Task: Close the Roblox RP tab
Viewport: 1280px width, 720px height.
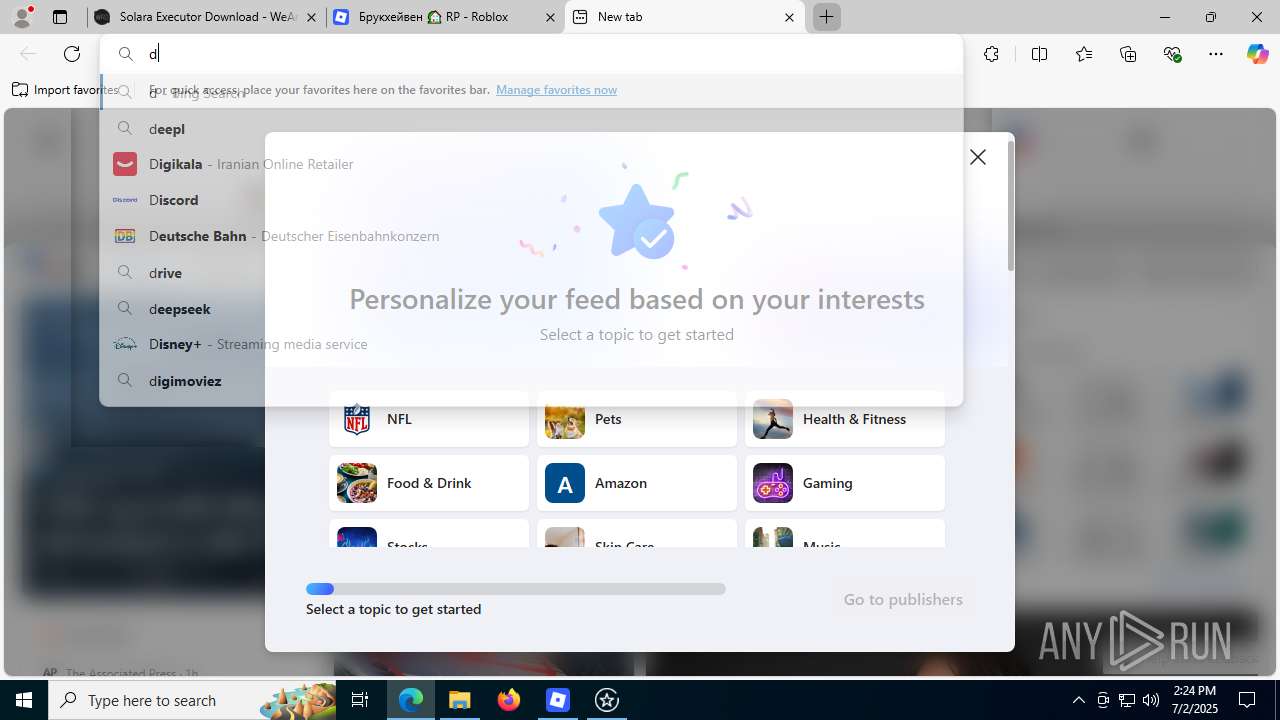Action: [550, 17]
